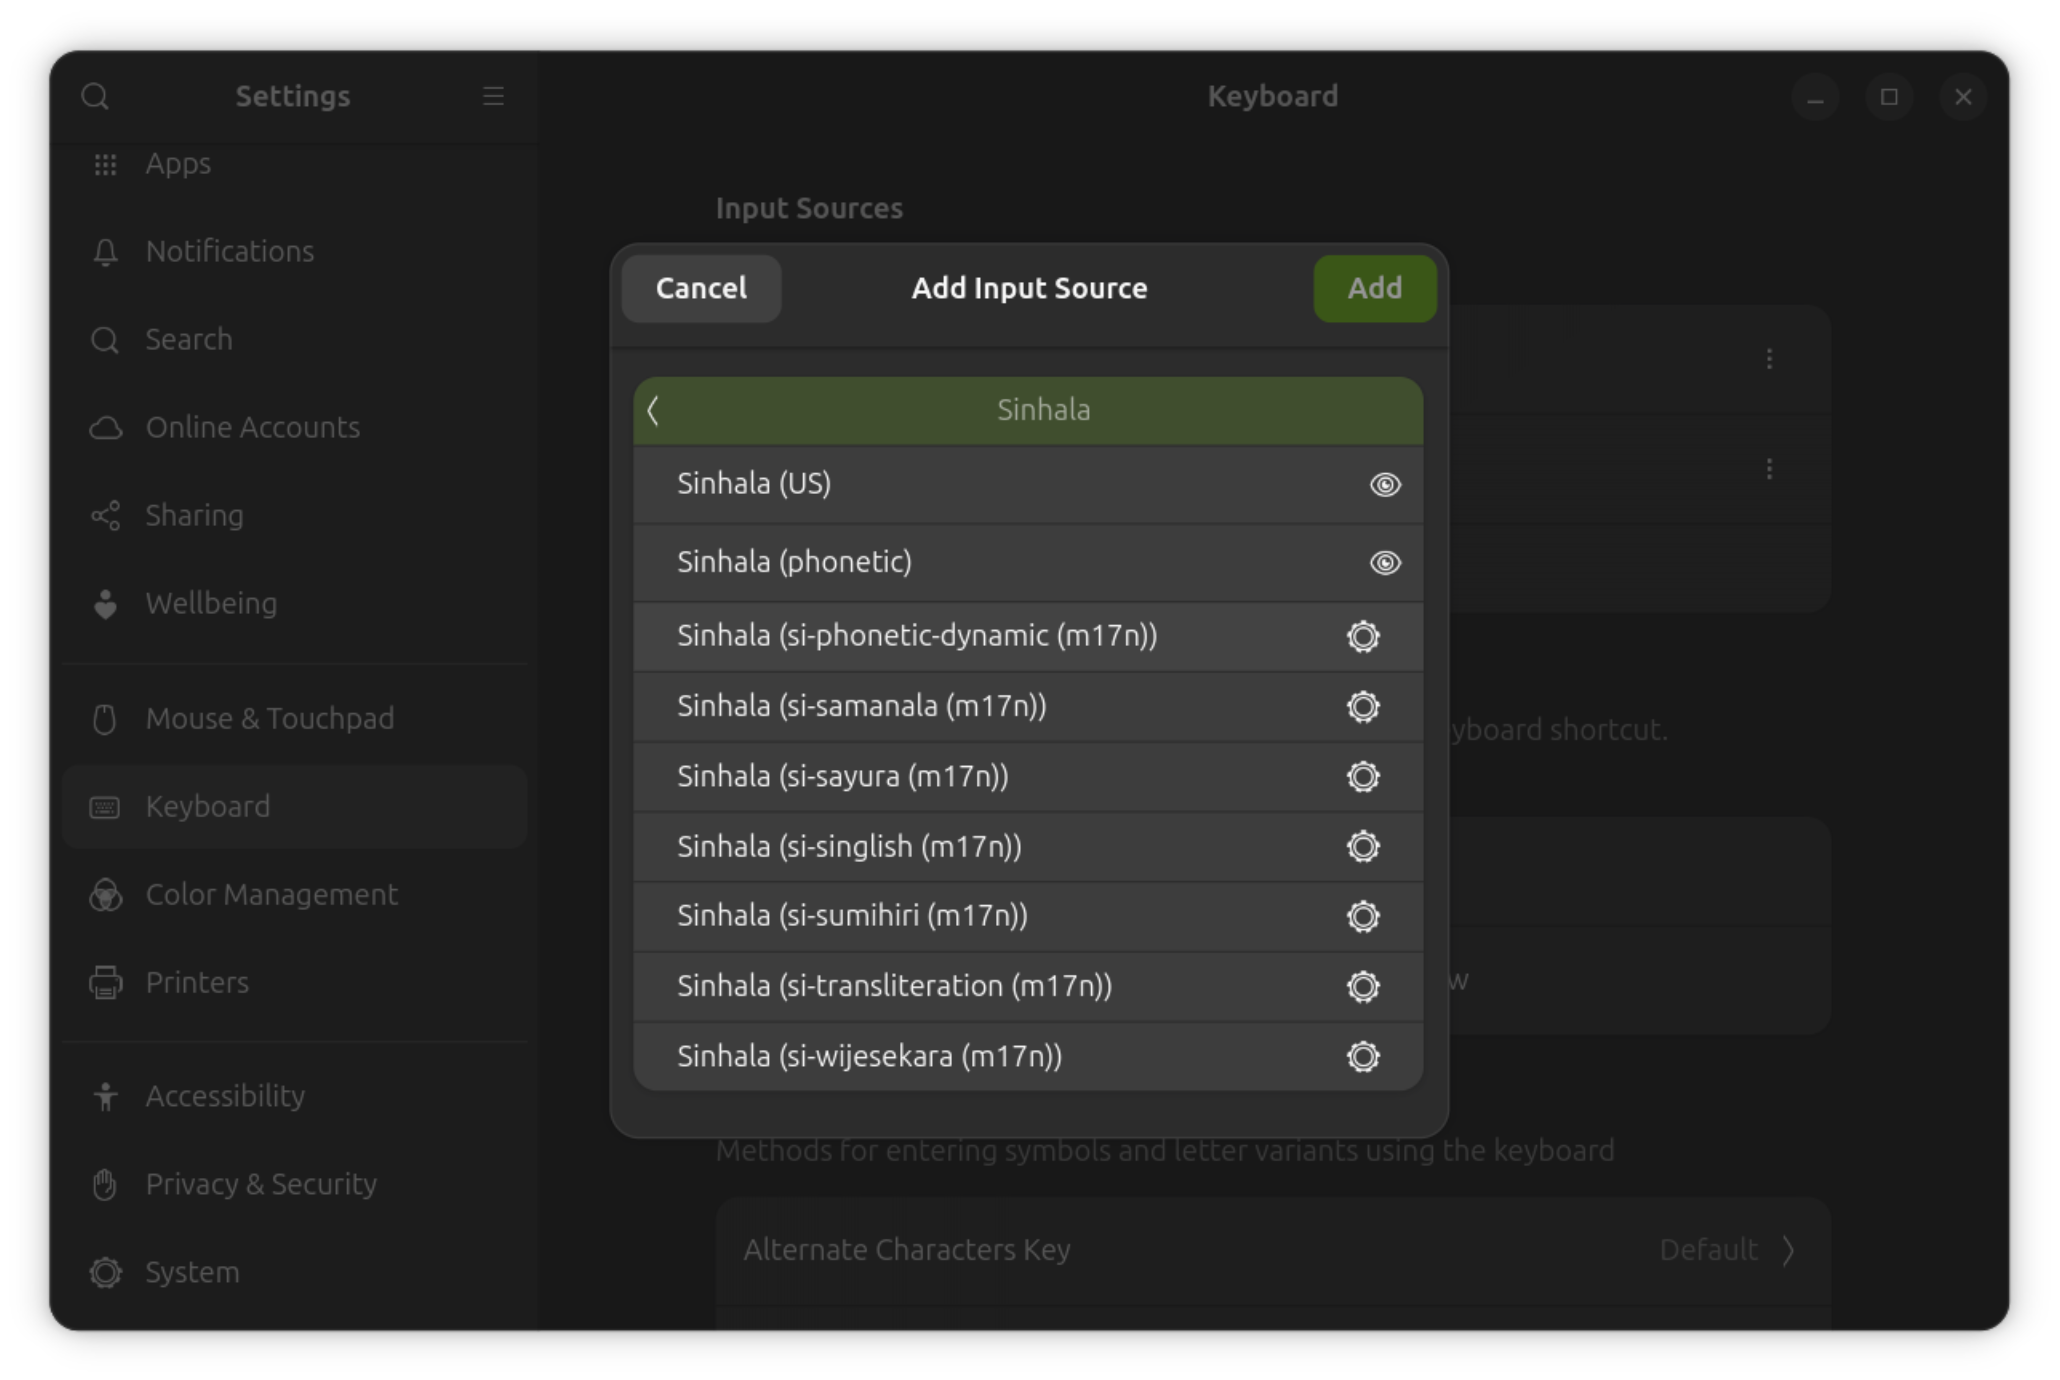
Task: Open the Settings hamburger menu
Action: pyautogui.click(x=493, y=96)
